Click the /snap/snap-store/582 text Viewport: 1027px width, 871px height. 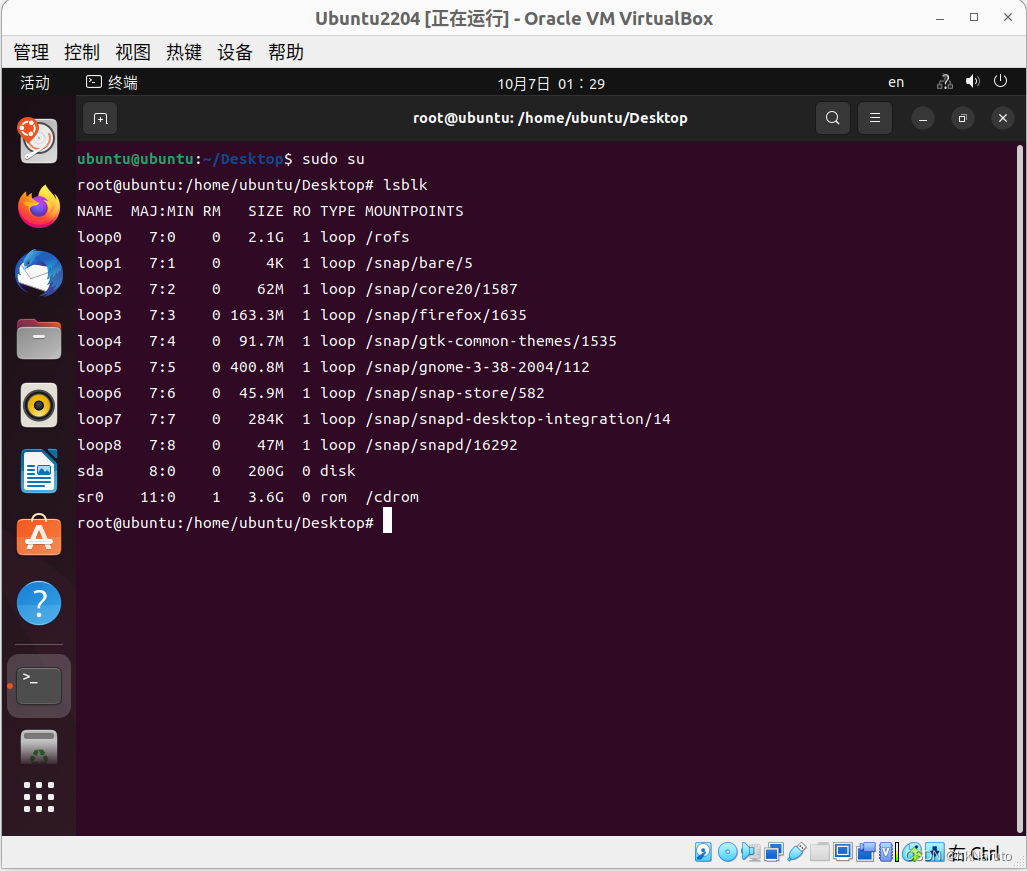pos(455,393)
